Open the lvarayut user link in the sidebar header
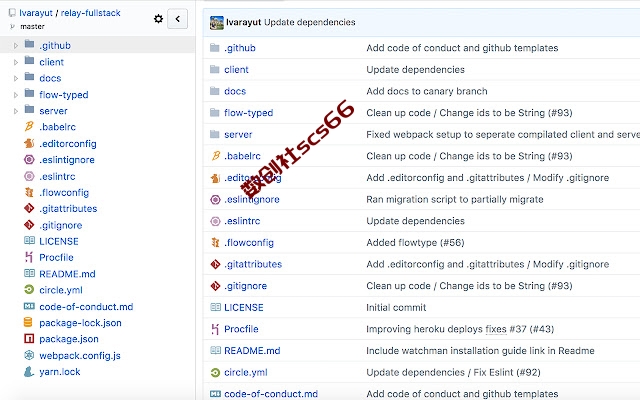640x400 pixels. click(36, 13)
